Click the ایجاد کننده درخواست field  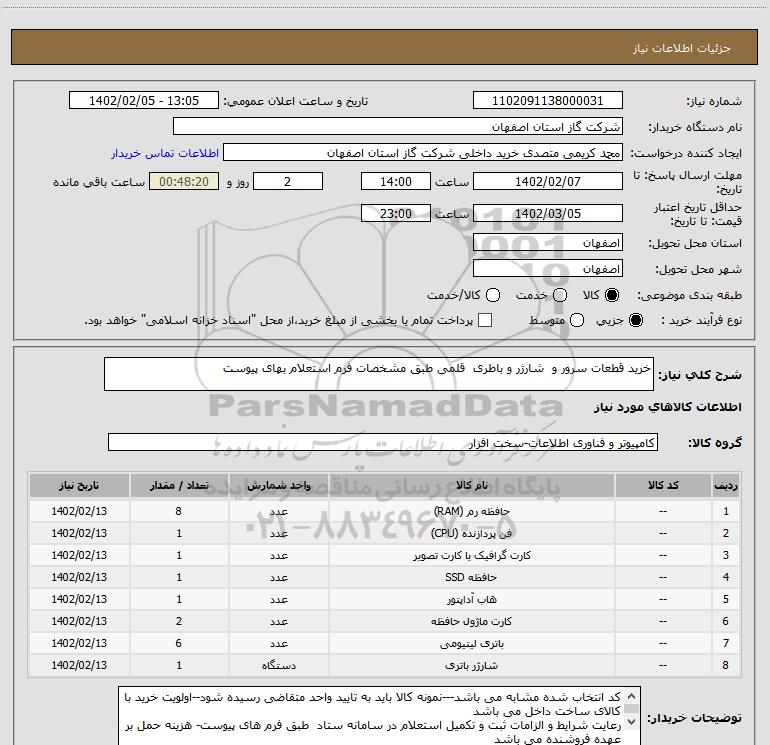(x=423, y=153)
